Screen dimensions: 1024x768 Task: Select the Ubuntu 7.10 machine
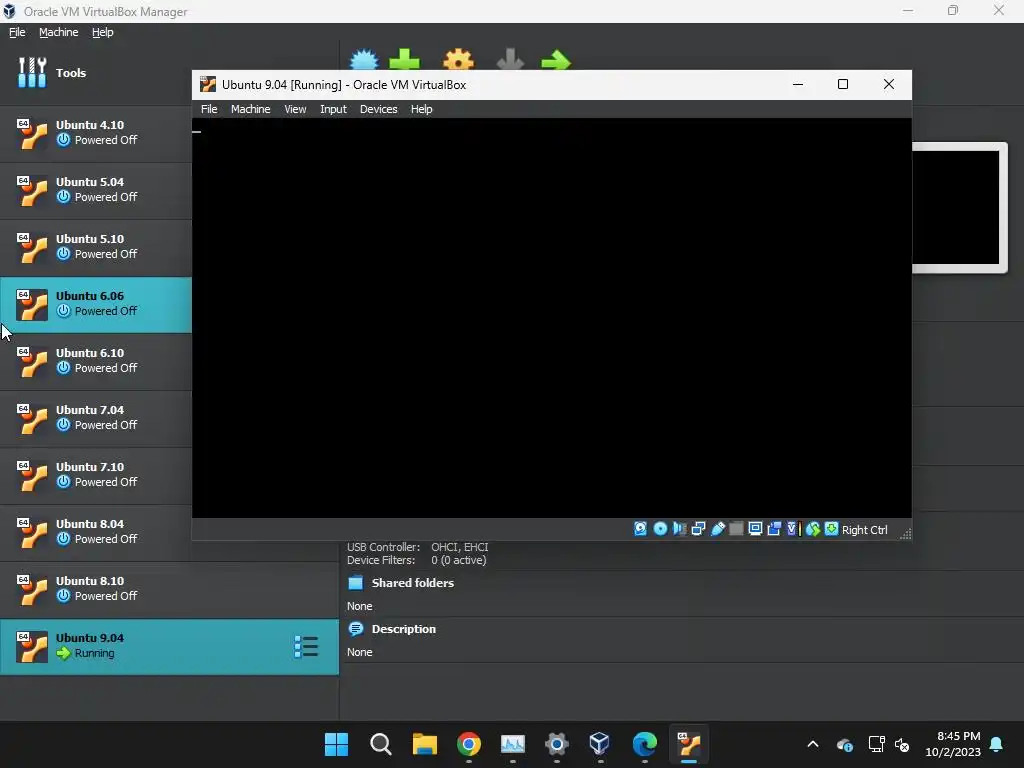(96, 475)
